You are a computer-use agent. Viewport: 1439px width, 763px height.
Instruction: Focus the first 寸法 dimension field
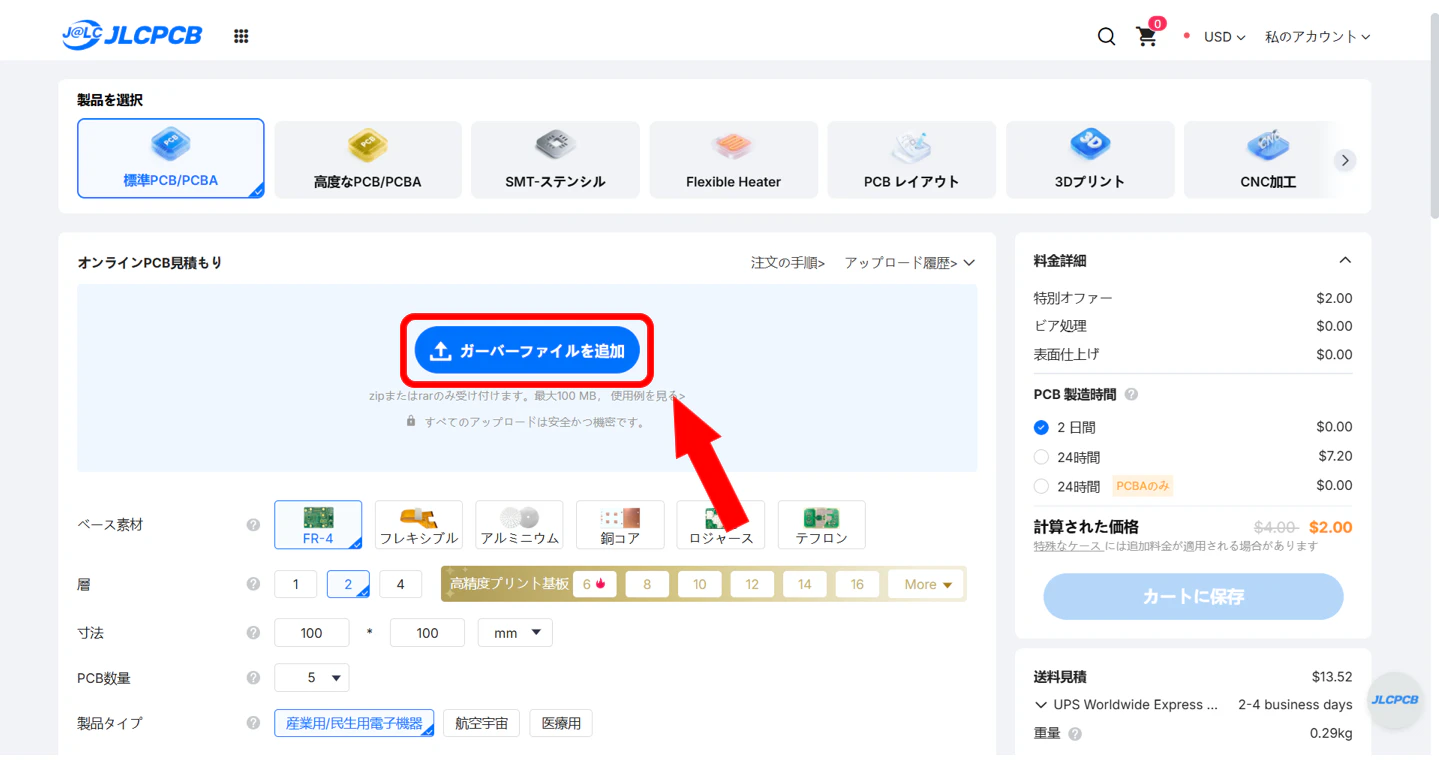tap(312, 632)
